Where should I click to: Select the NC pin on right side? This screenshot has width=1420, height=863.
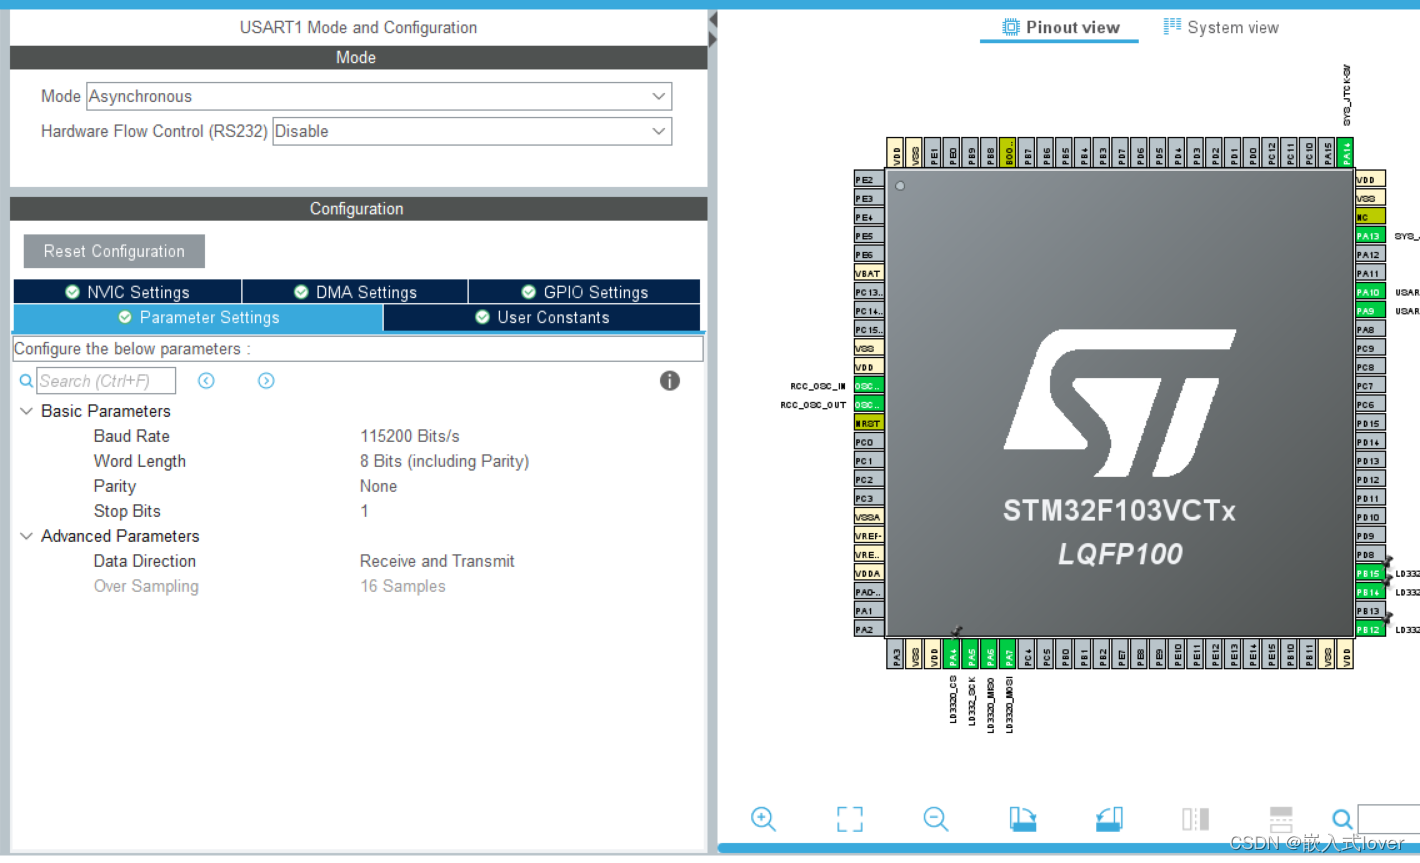(x=1370, y=217)
